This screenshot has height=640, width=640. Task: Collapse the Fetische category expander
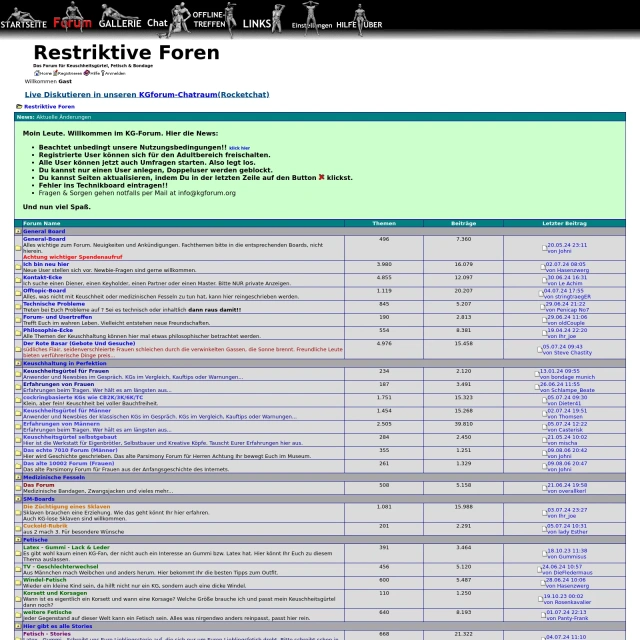point(18,539)
